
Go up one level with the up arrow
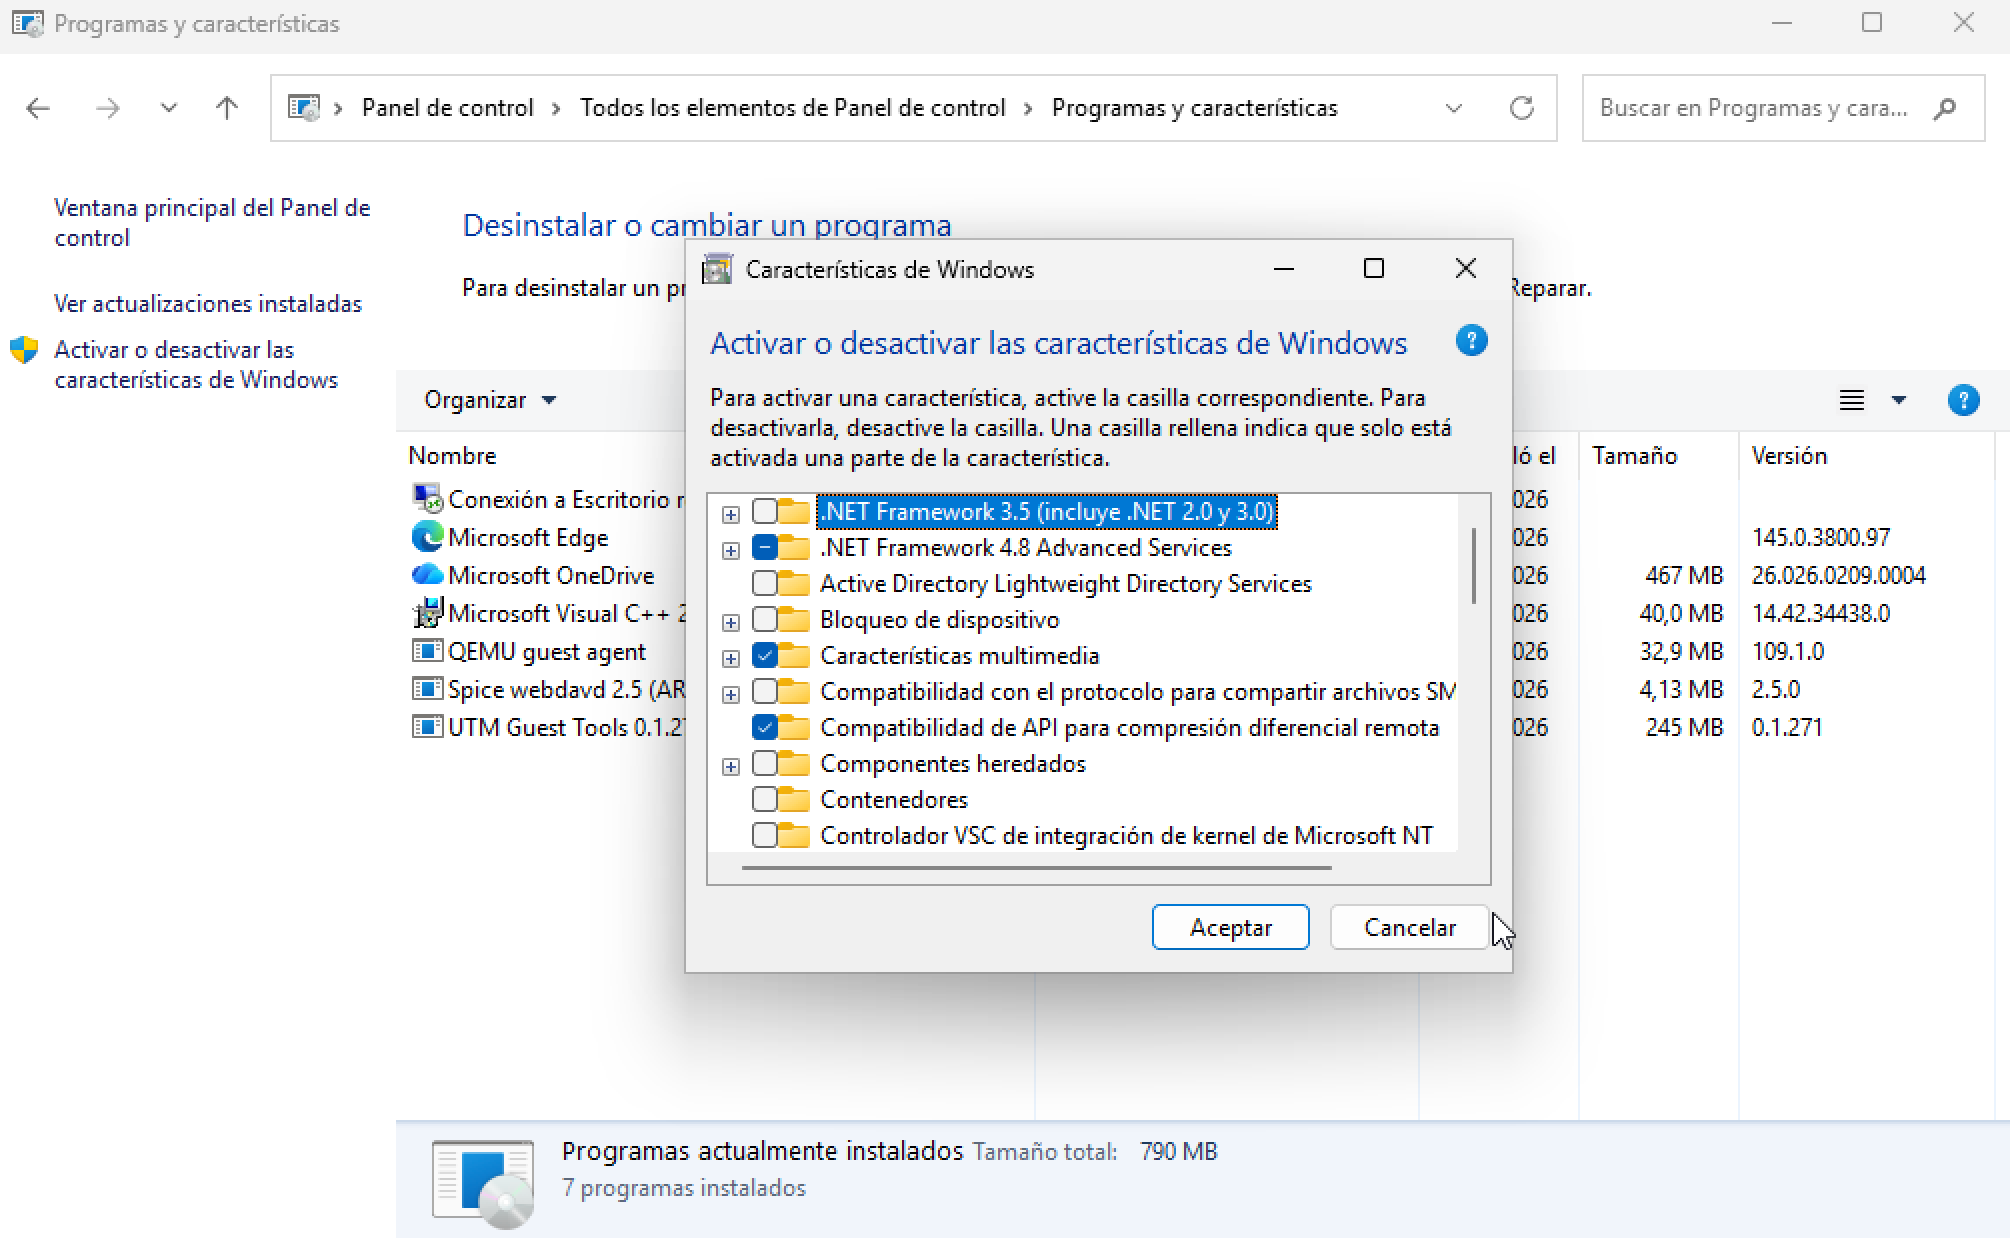(227, 108)
